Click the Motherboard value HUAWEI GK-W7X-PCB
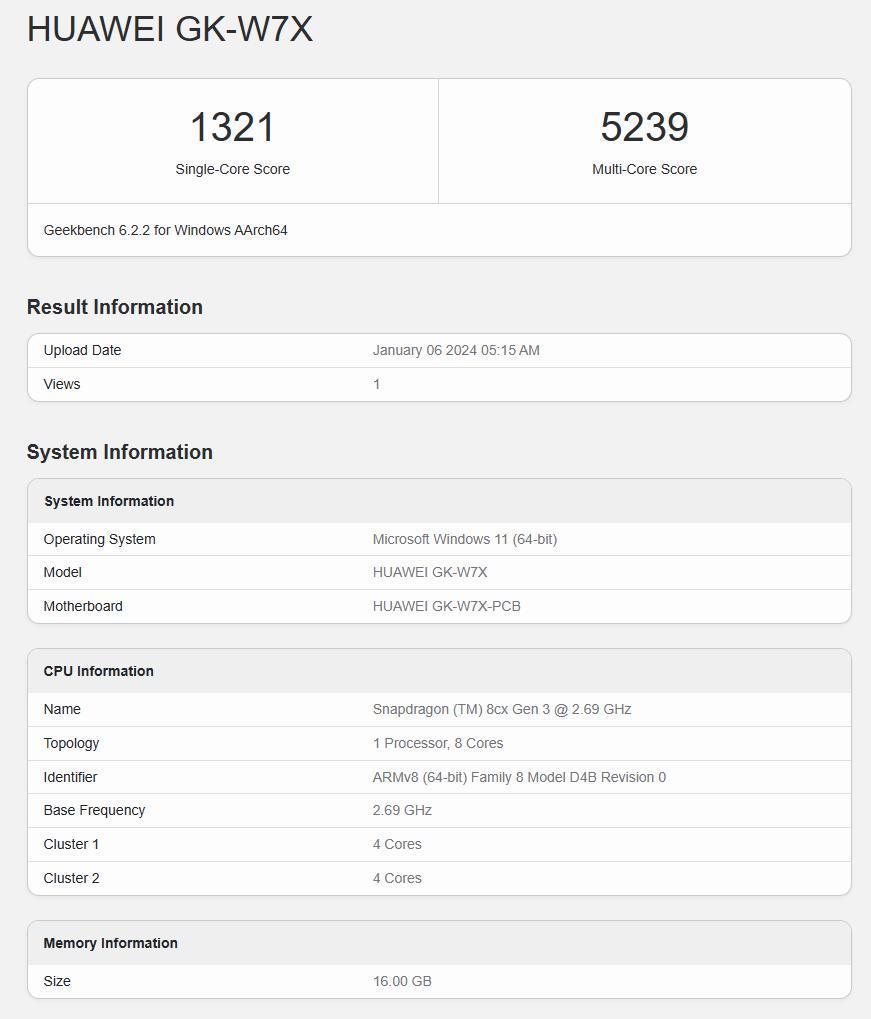The image size is (871, 1019). tap(446, 606)
